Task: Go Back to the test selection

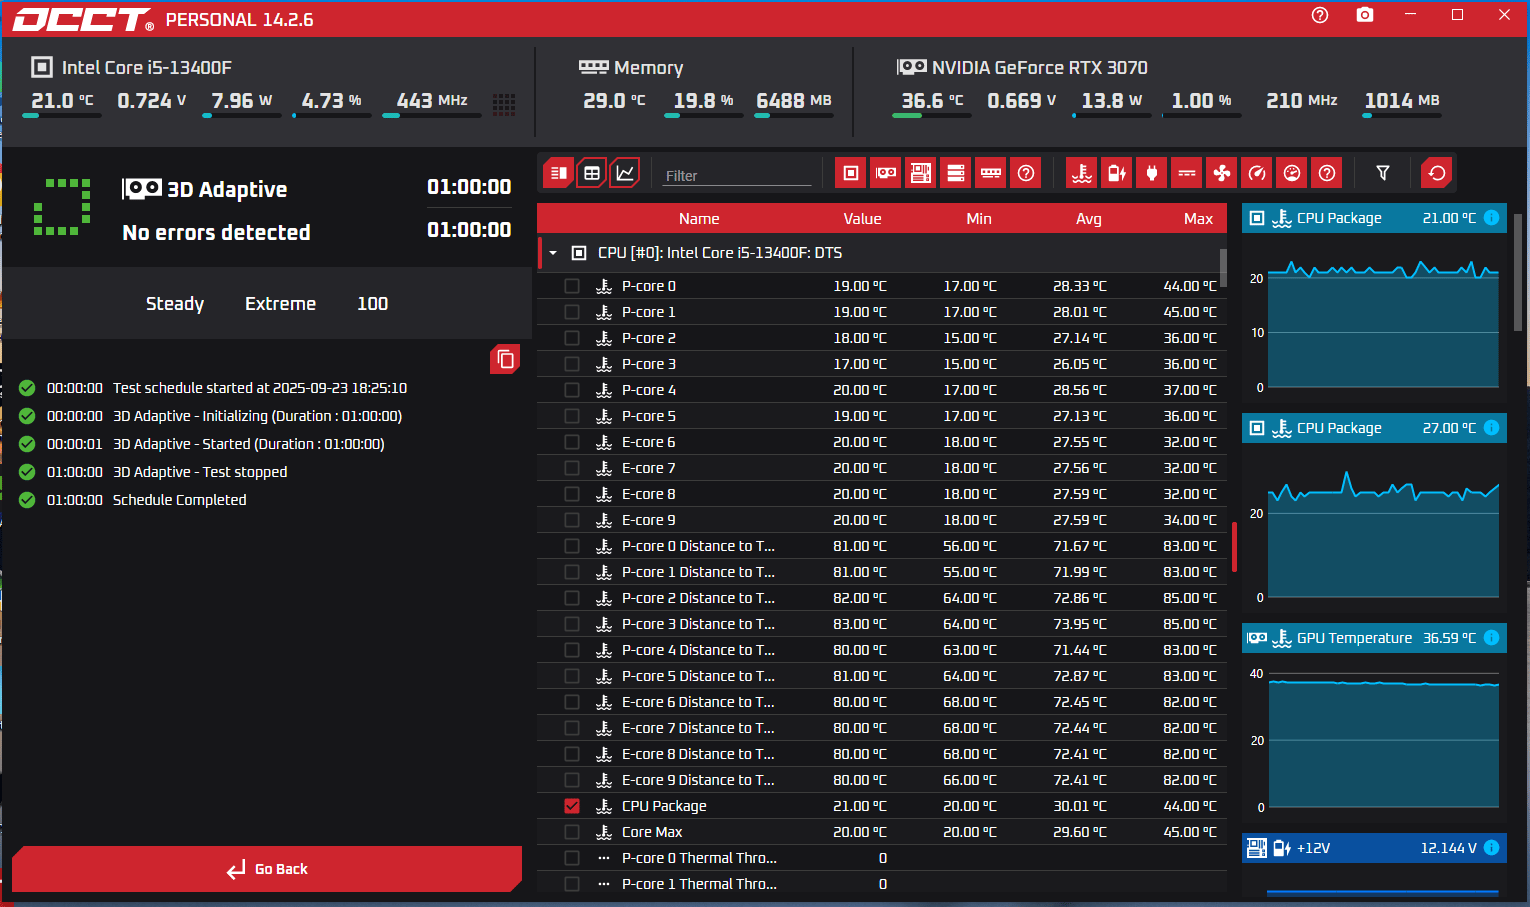Action: (267, 869)
